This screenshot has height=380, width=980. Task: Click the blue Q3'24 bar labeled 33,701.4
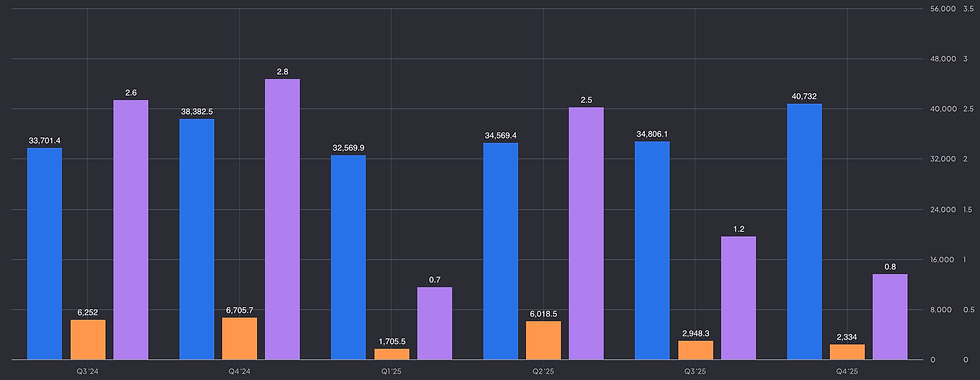[x=44, y=254]
